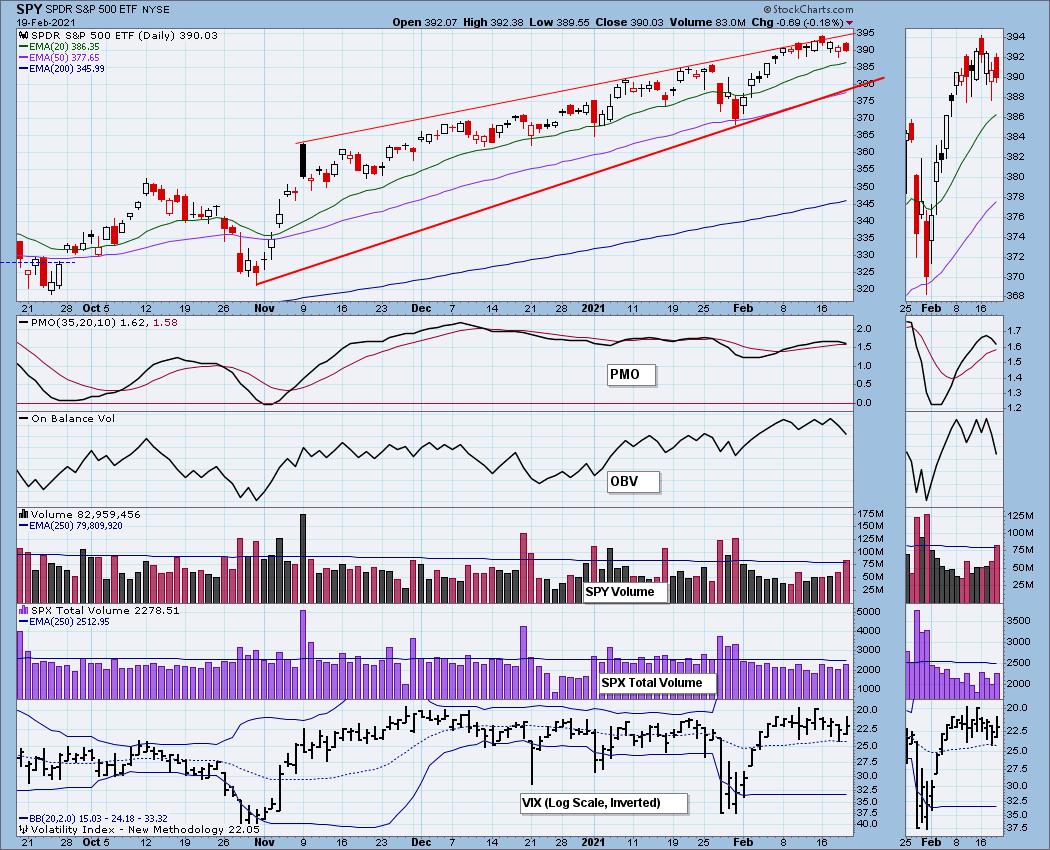This screenshot has width=1050, height=850.
Task: Click the EMA(250) 79,809,920 legend text
Action: [75, 526]
